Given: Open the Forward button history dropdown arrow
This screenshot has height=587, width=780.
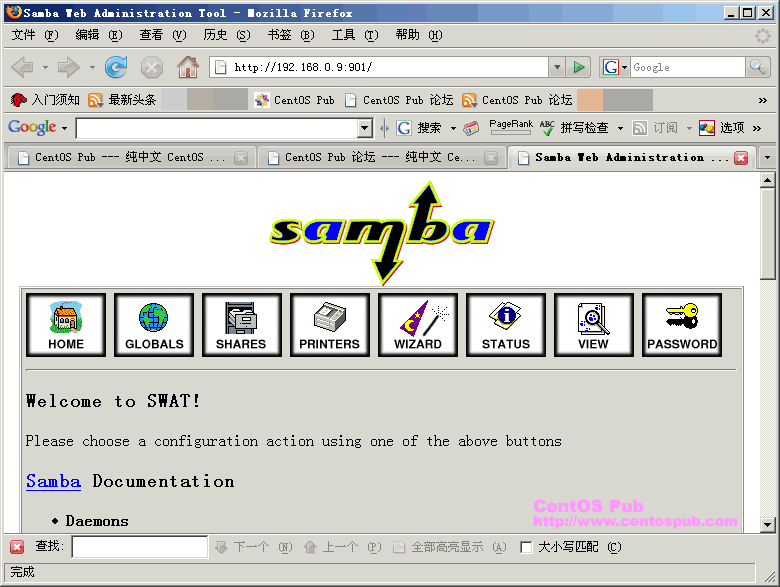Looking at the screenshot, I should (92, 67).
